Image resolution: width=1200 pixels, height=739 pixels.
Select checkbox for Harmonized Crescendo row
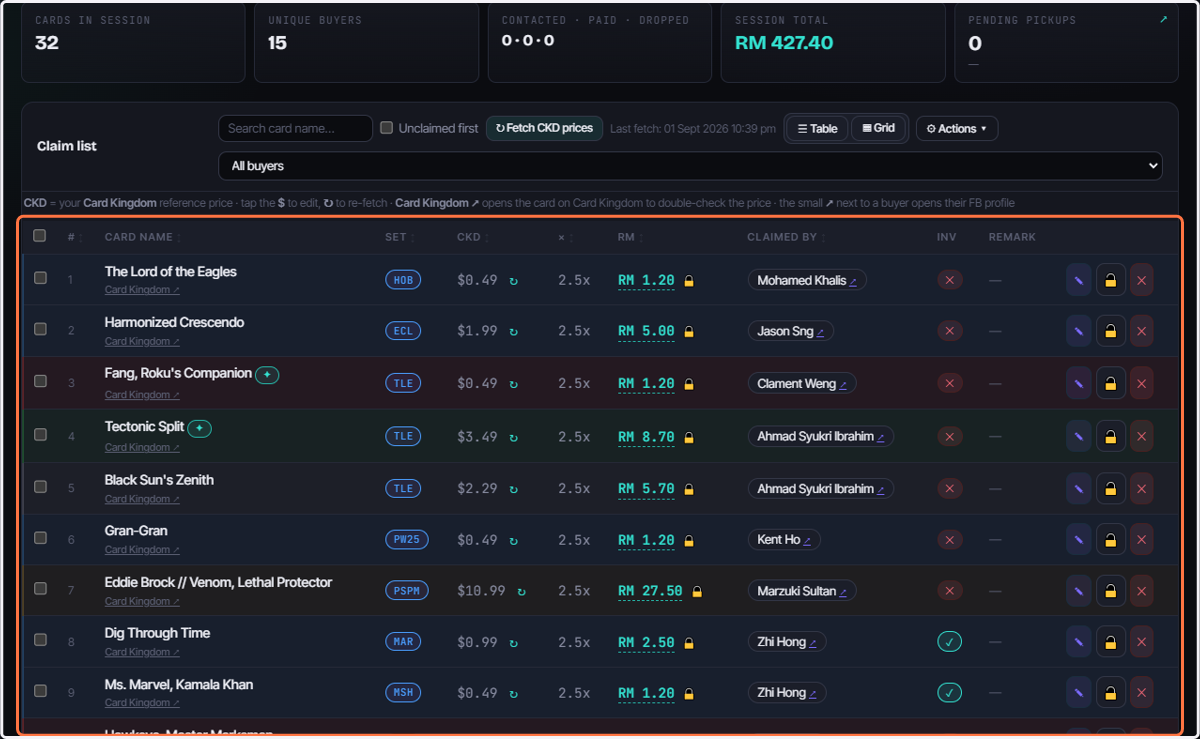tap(40, 329)
